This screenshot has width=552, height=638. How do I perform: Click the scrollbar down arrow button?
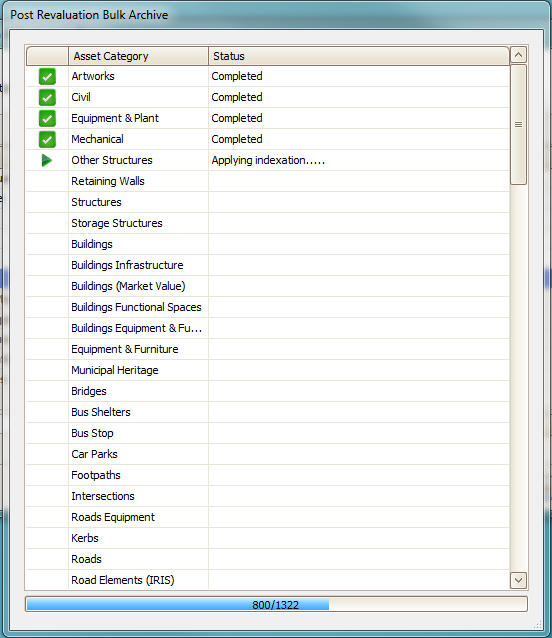pyautogui.click(x=518, y=580)
